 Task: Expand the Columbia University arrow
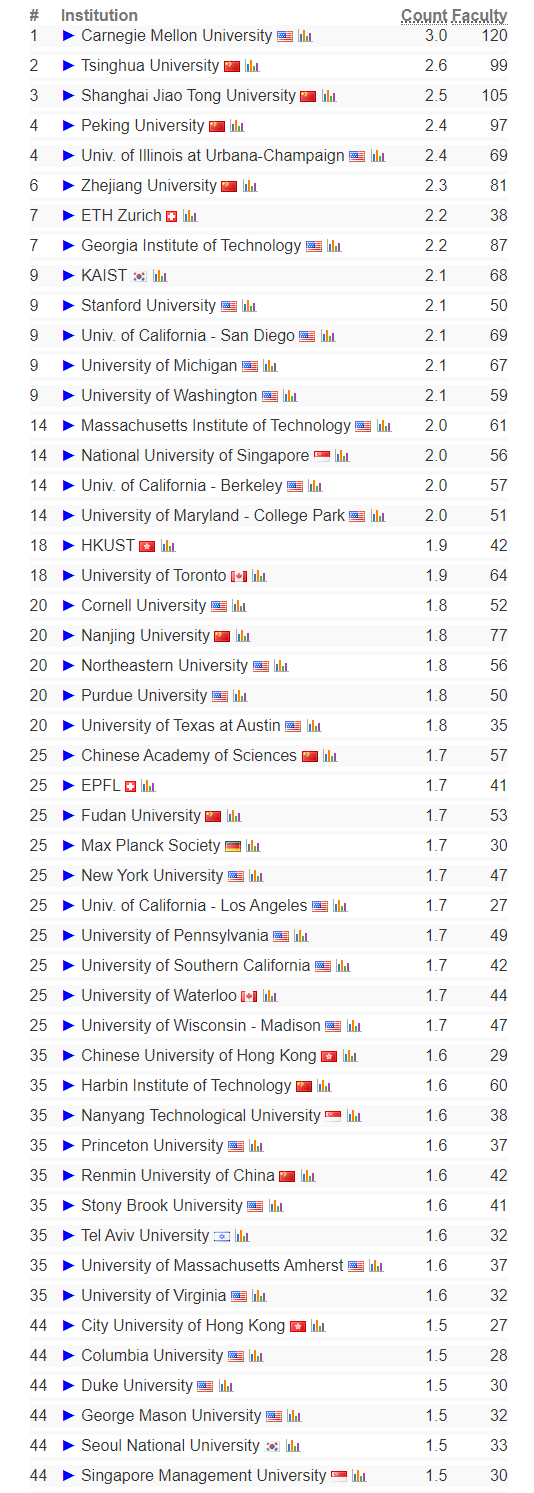[x=69, y=1355]
